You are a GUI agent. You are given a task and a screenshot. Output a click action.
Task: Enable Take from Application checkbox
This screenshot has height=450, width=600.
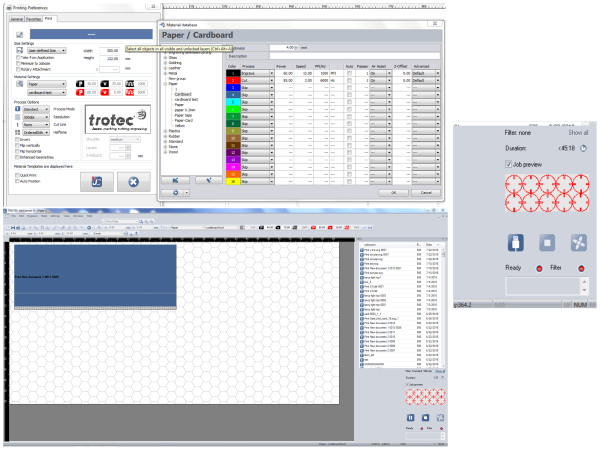(x=18, y=57)
